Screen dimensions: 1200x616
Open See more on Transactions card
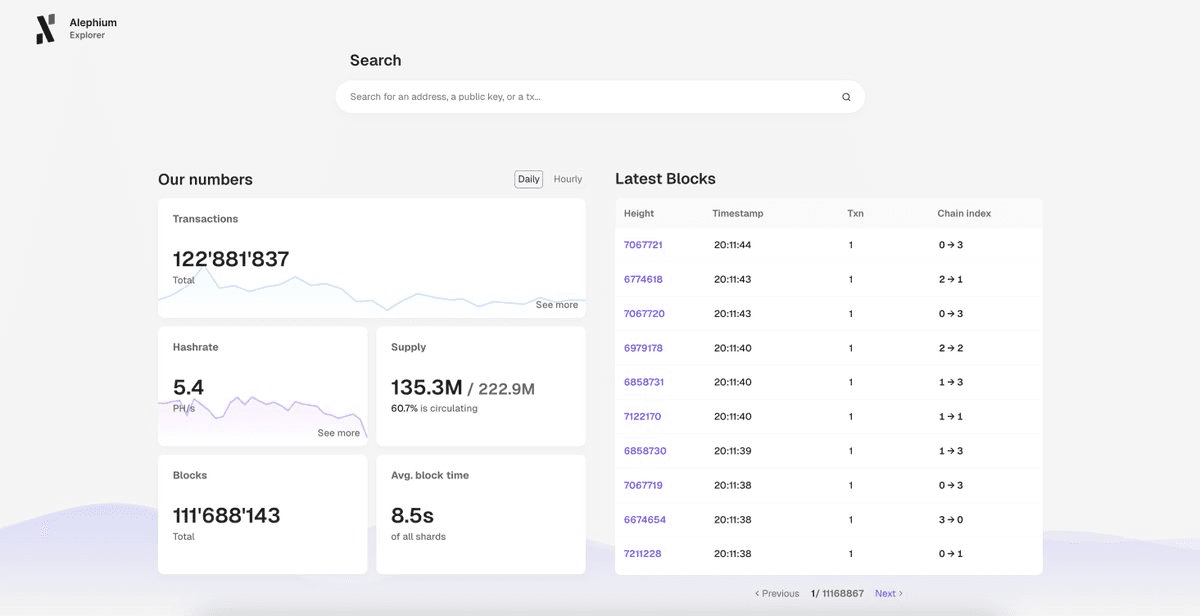557,305
